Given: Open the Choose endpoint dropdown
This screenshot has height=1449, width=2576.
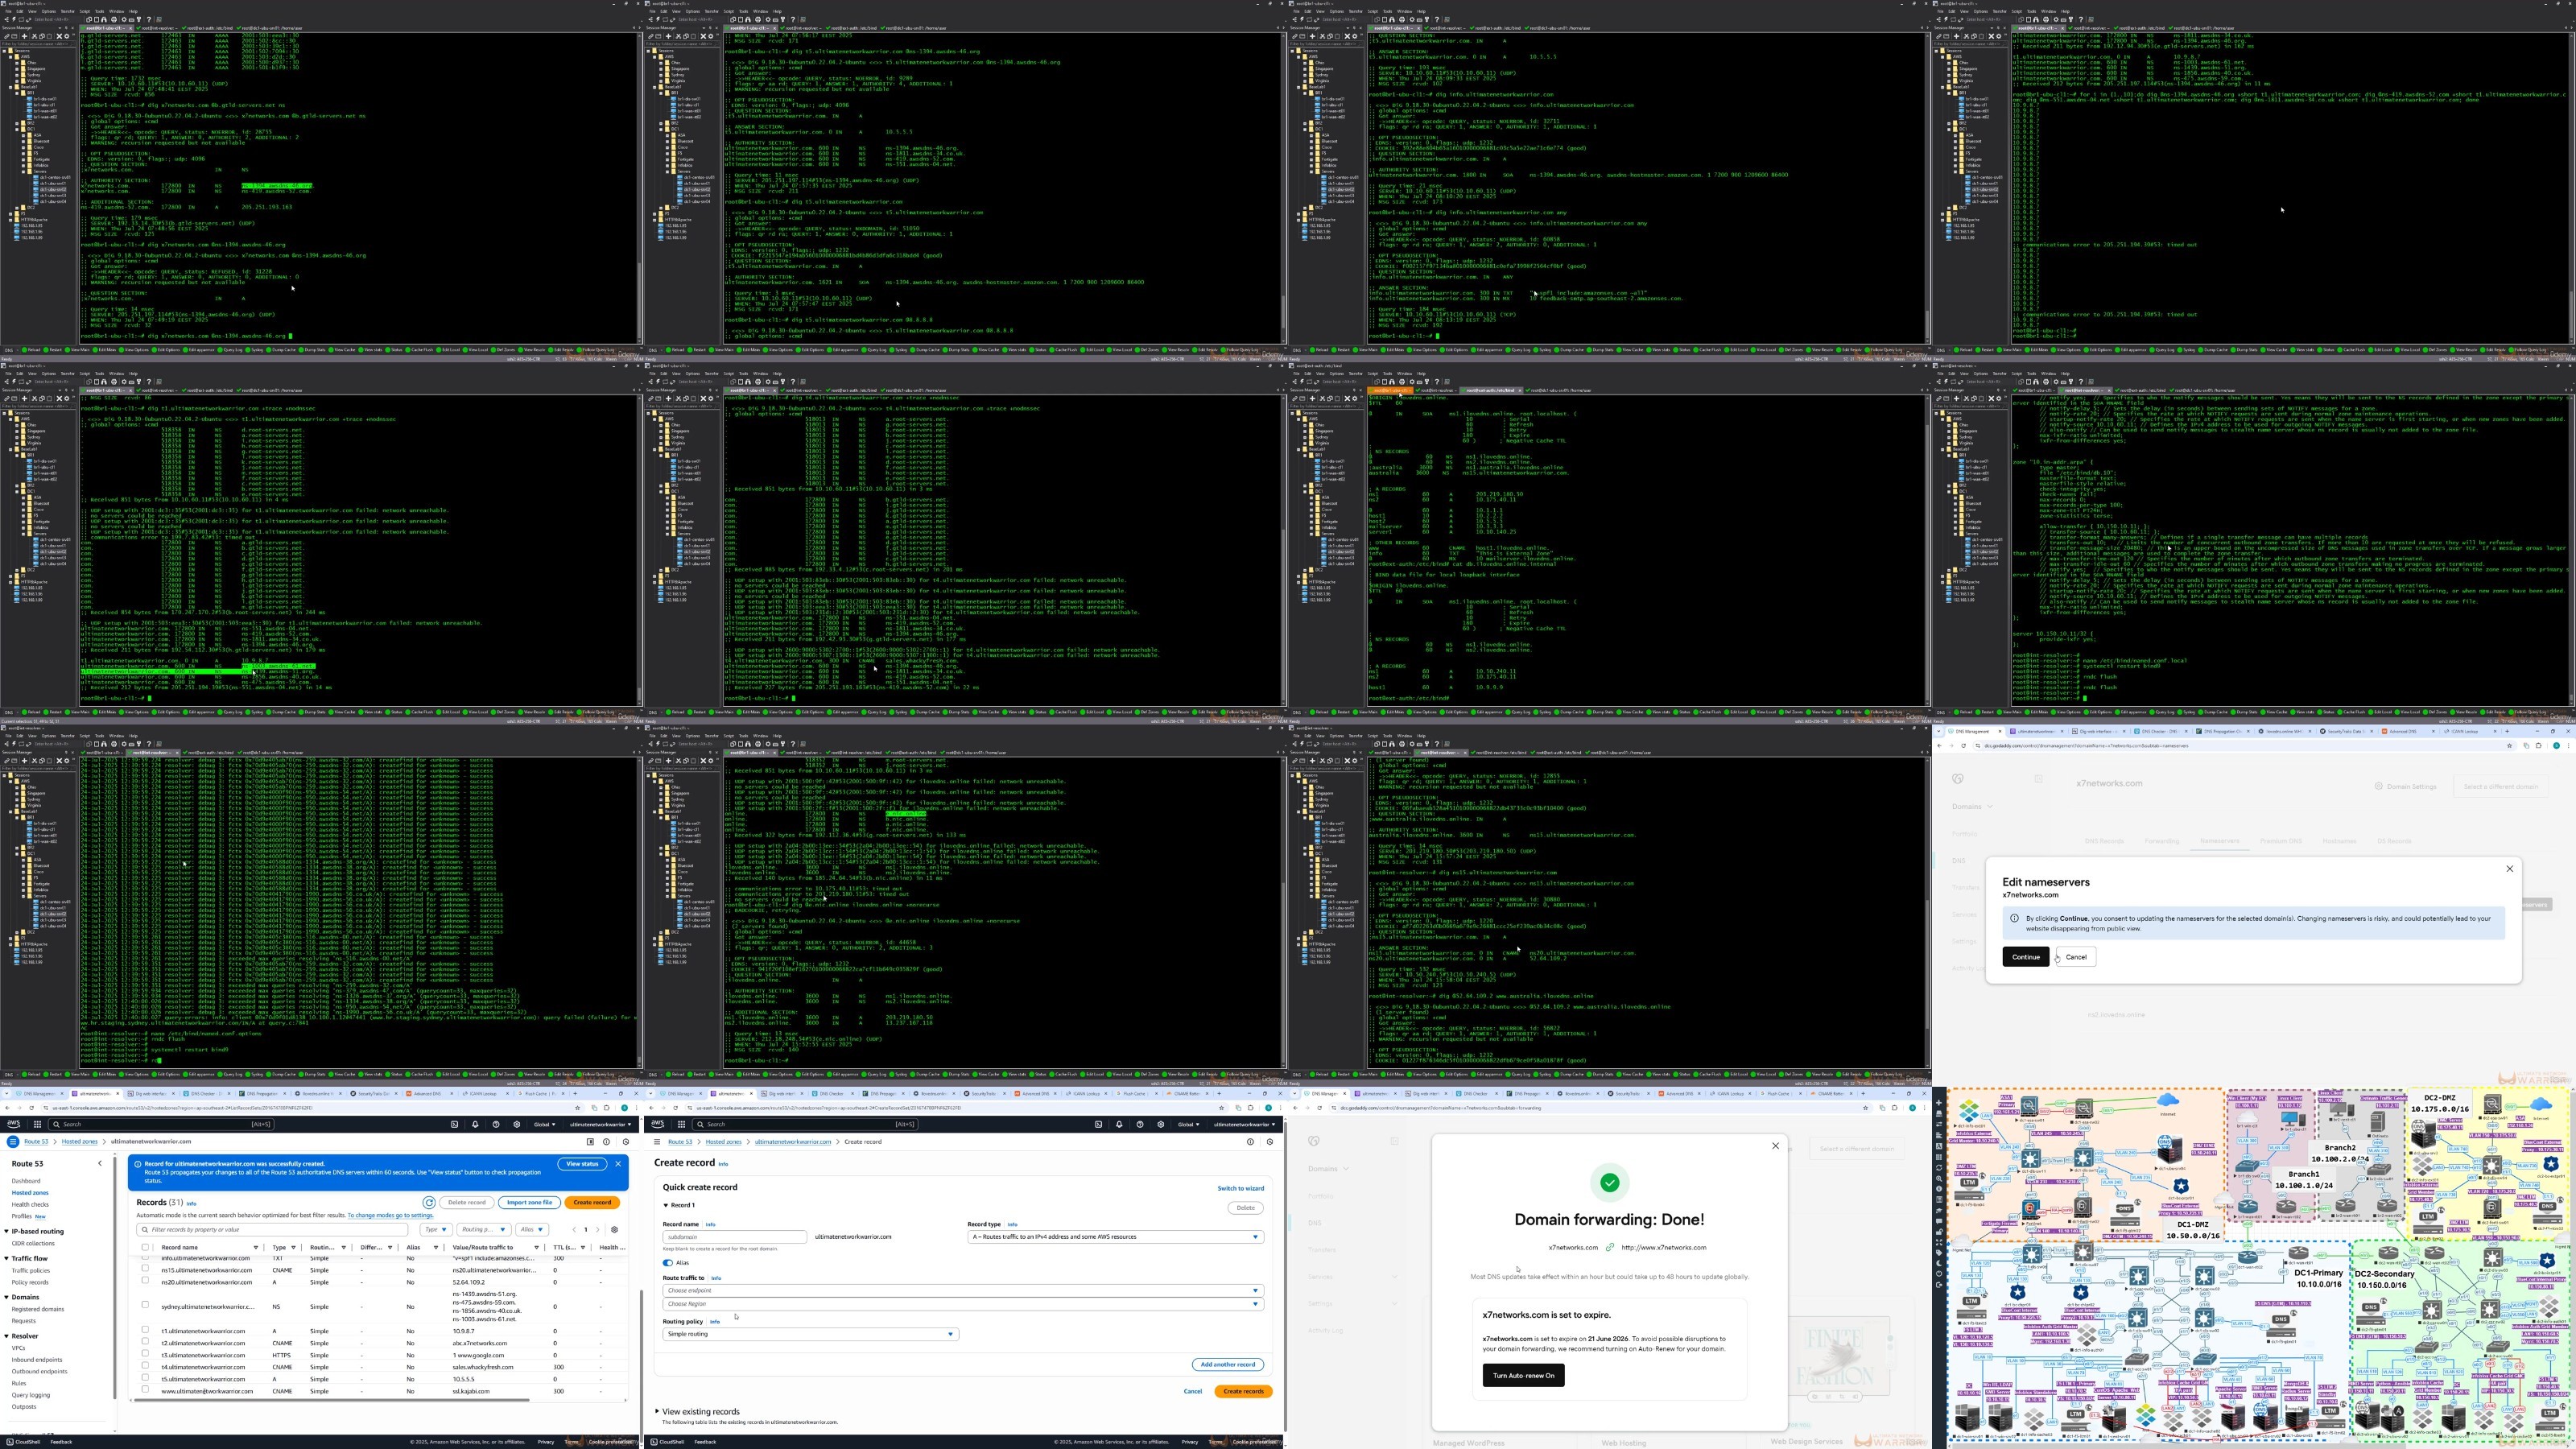Looking at the screenshot, I should (962, 1290).
